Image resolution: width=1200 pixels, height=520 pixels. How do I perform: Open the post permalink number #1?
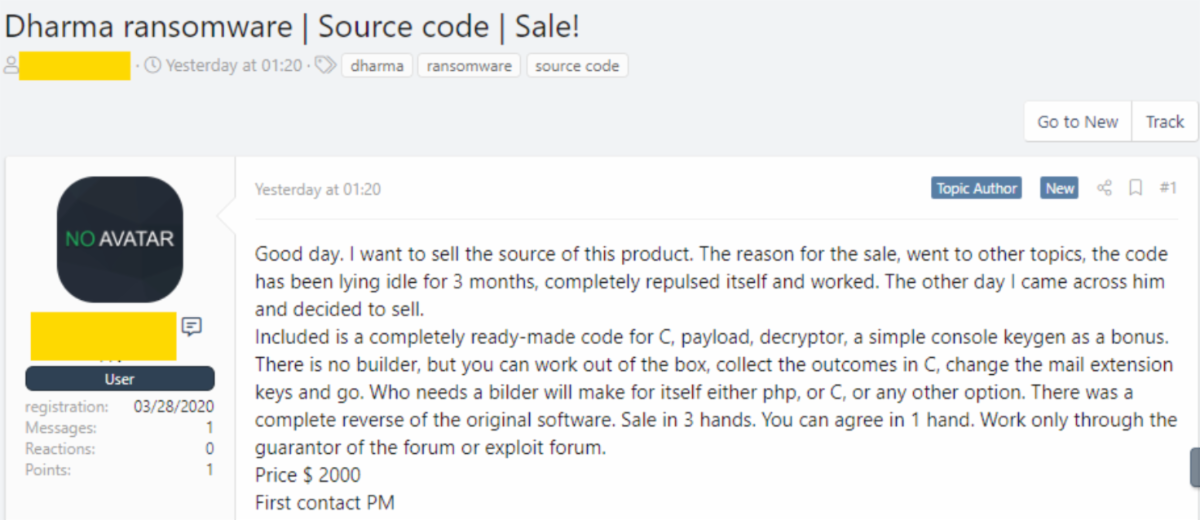pyautogui.click(x=1167, y=188)
